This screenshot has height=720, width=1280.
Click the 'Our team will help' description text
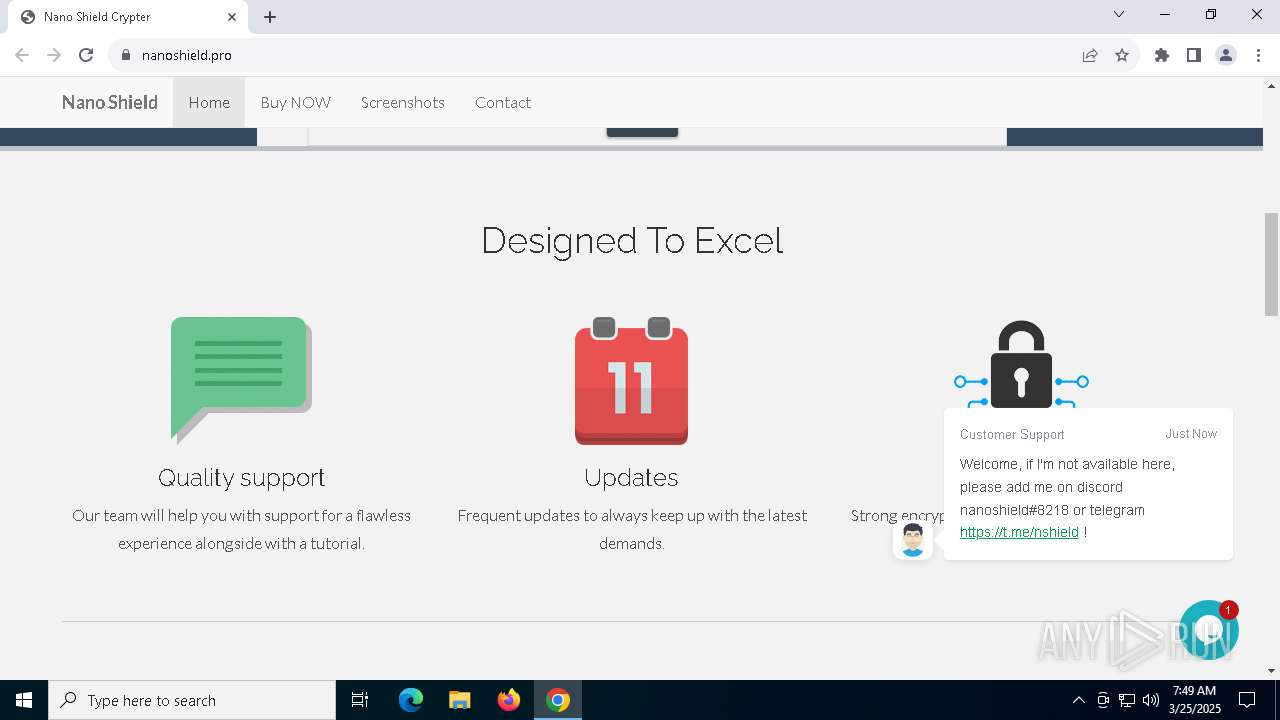[241, 529]
